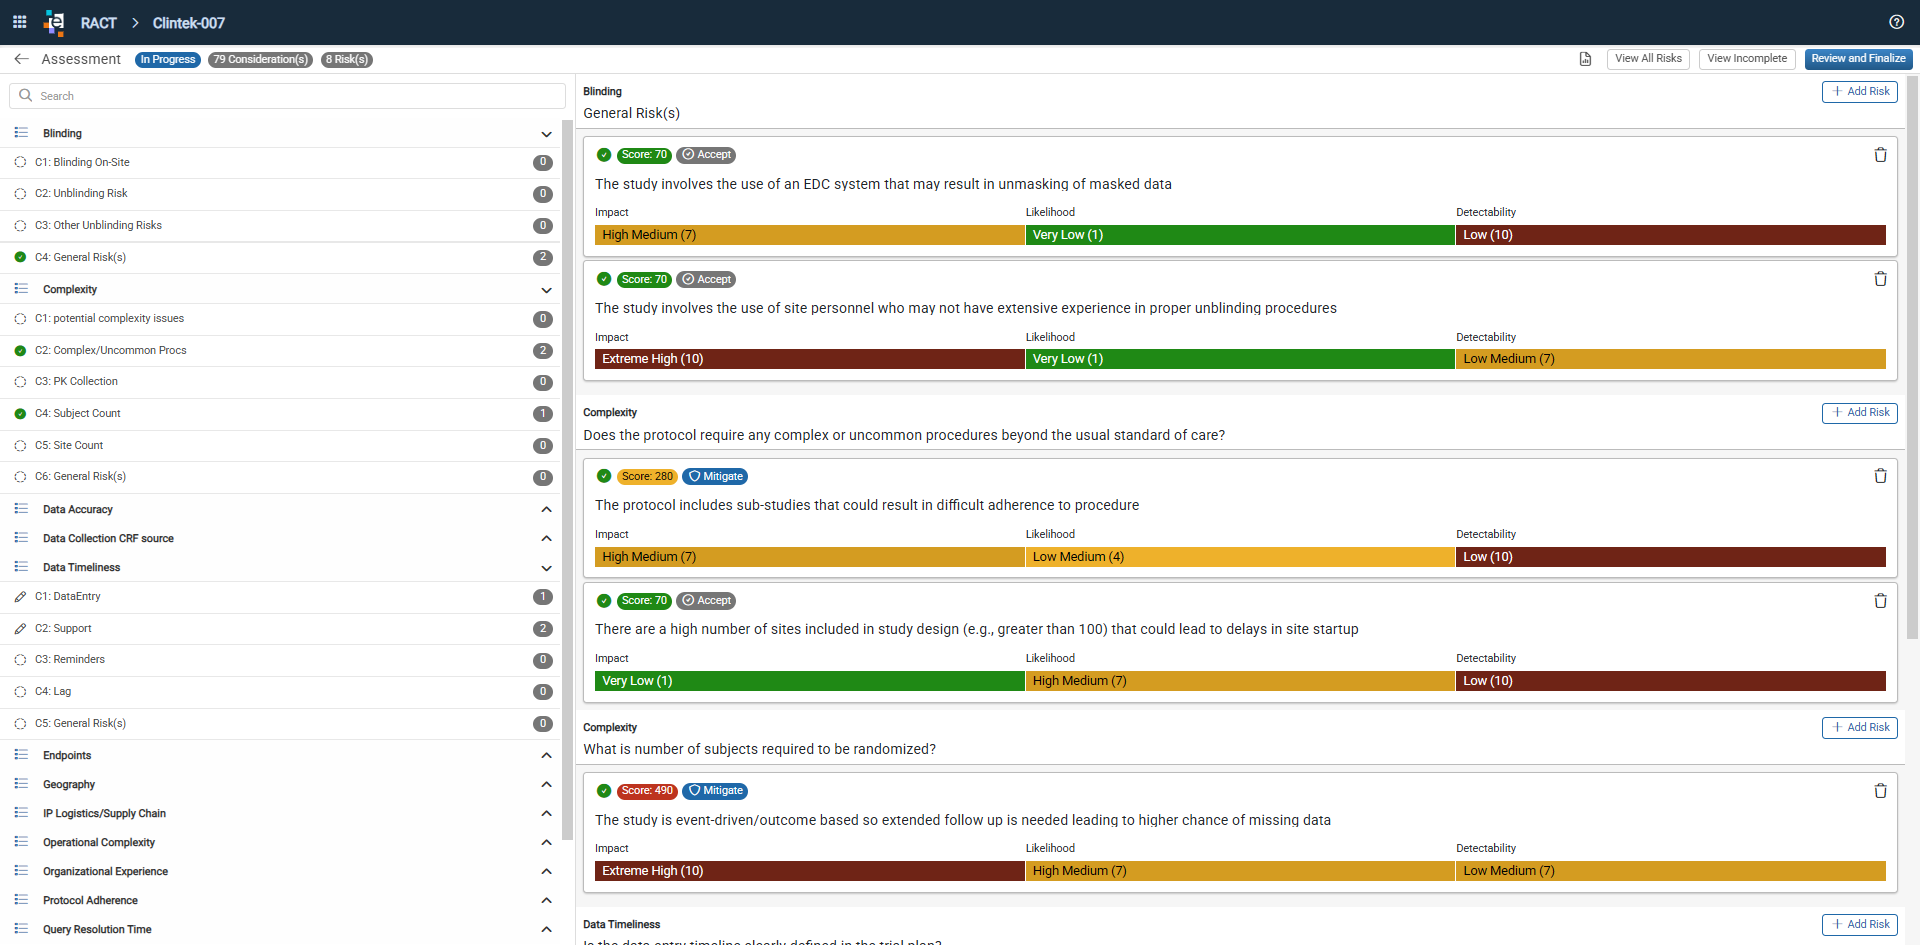Click the RACT logo icon
The width and height of the screenshot is (1920, 945).
point(54,22)
